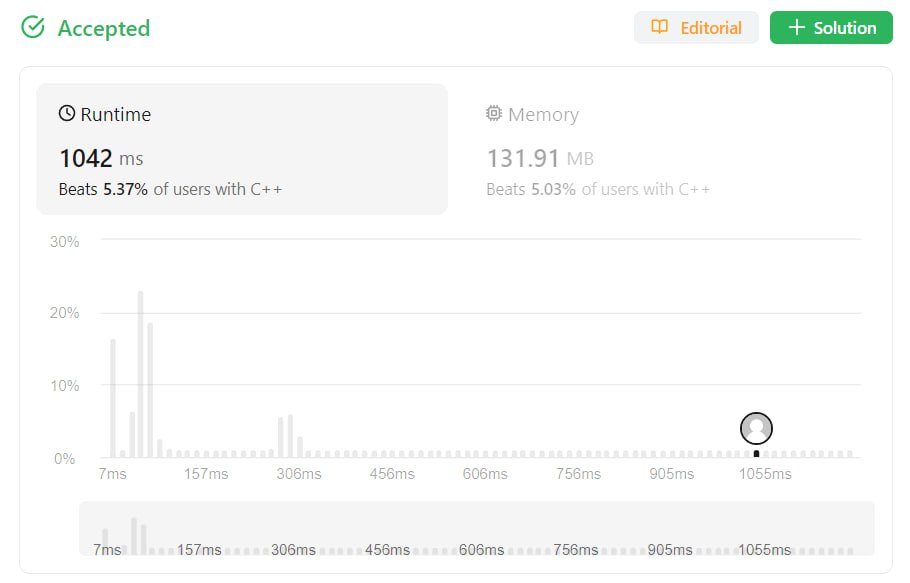
Task: Click the 131.91 MB memory value
Action: click(537, 158)
